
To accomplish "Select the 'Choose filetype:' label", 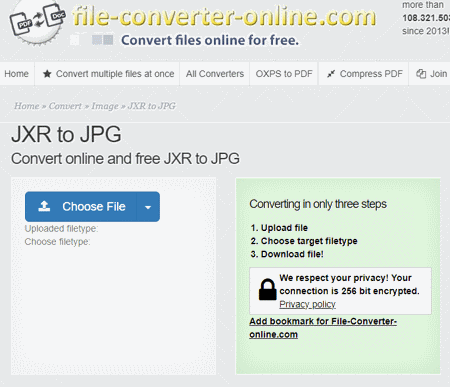I will (57, 242).
